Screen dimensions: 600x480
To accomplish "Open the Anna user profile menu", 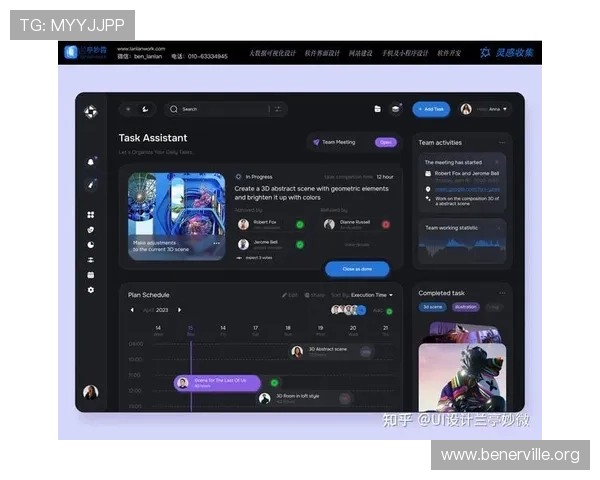I will pos(490,109).
